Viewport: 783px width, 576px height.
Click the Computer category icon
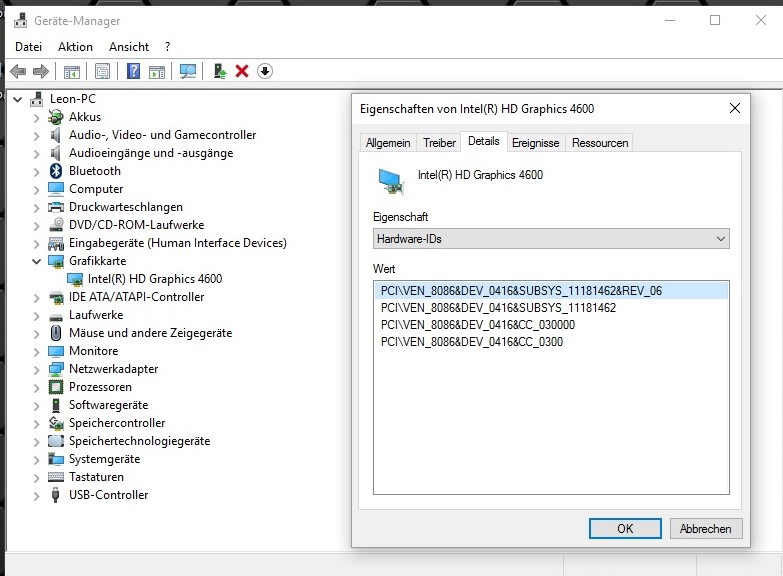(x=56, y=189)
